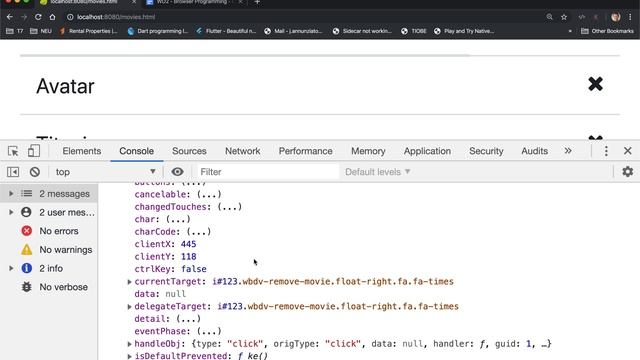Click the console Filter field
Image resolution: width=640 pixels, height=360 pixels.
click(x=268, y=172)
